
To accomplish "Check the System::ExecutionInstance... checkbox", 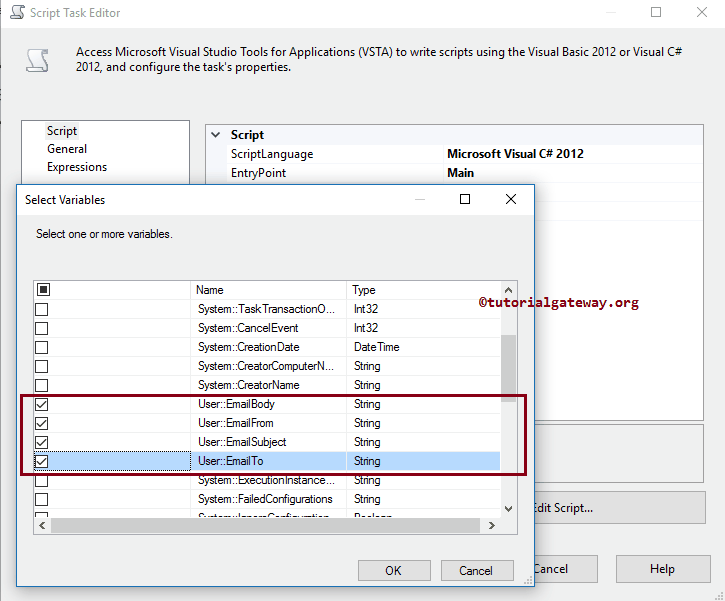I will (x=42, y=481).
